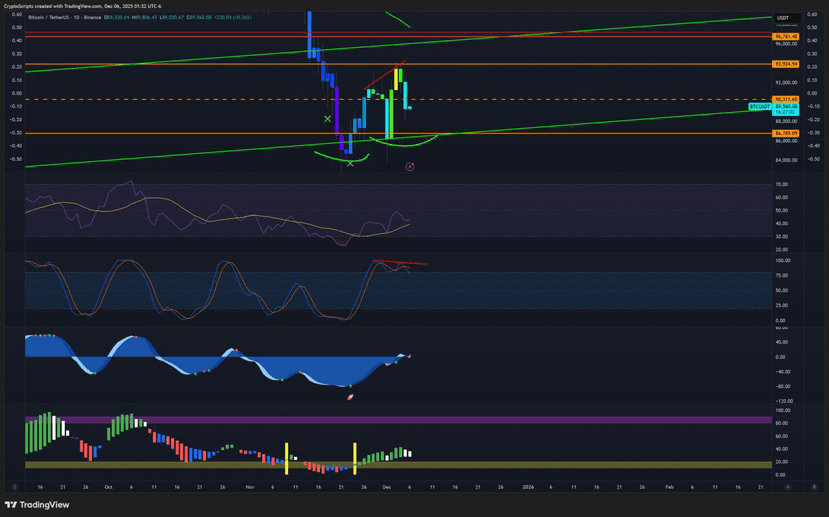829x517 pixels.
Task: Click the purple lightning event icon on chart
Action: 410,167
